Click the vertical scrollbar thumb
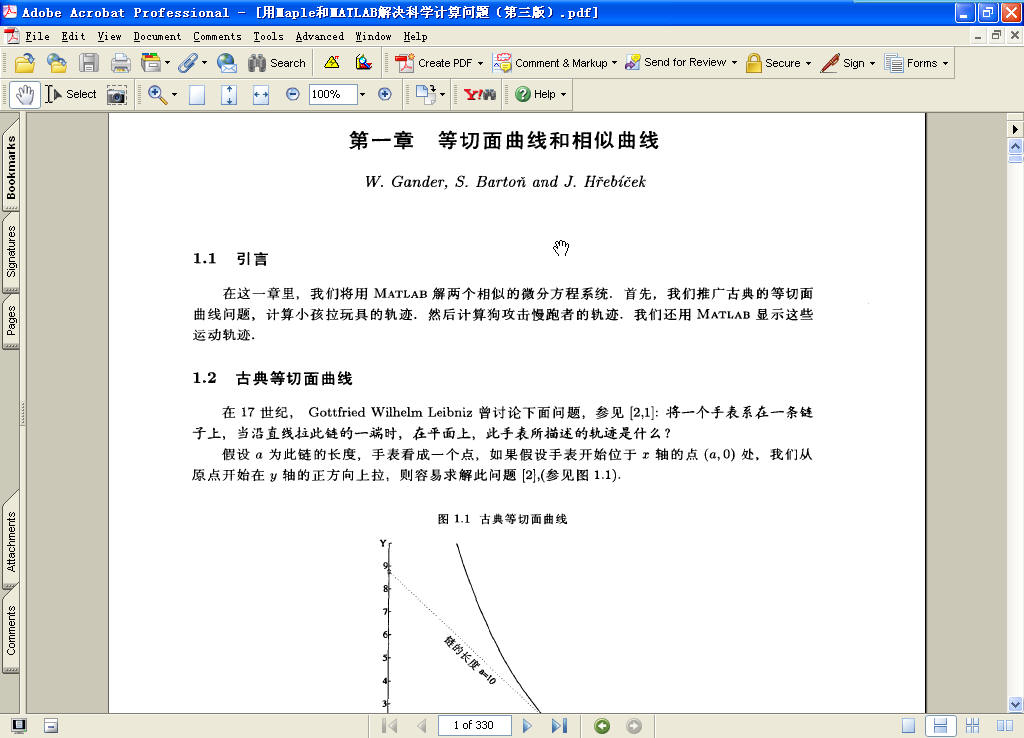Screen dimensions: 1024x738 tap(1015, 159)
